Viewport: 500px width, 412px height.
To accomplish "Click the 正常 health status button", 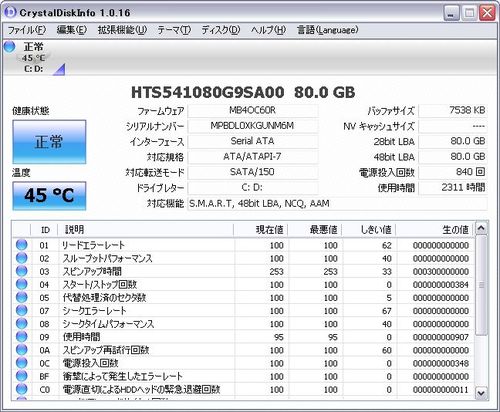I will (x=49, y=142).
